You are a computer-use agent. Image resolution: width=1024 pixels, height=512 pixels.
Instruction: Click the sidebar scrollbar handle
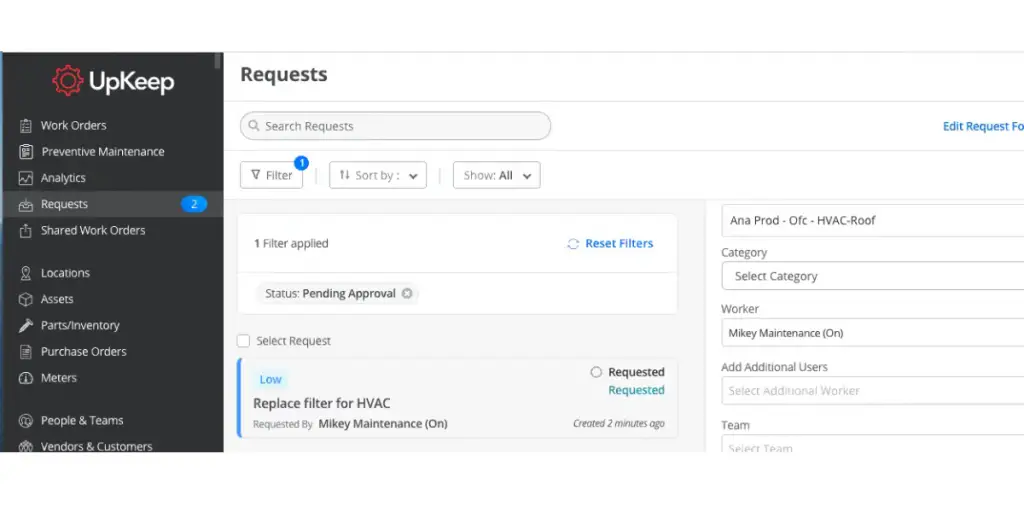click(217, 61)
